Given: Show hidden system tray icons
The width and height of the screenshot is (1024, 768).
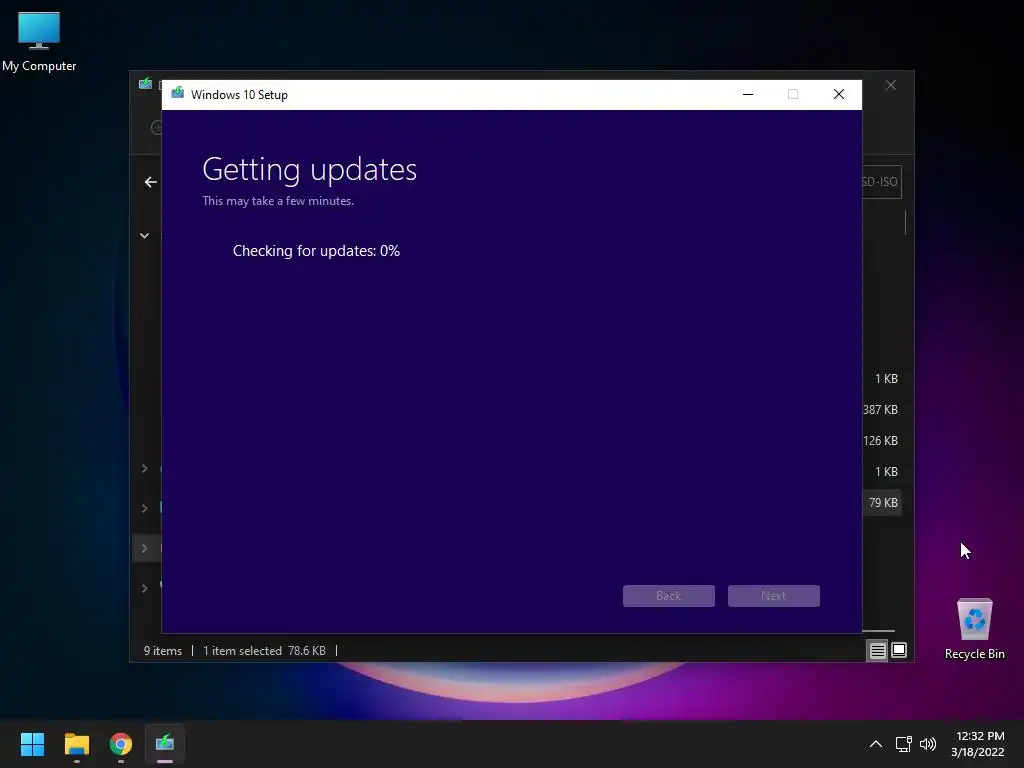Looking at the screenshot, I should pos(876,744).
